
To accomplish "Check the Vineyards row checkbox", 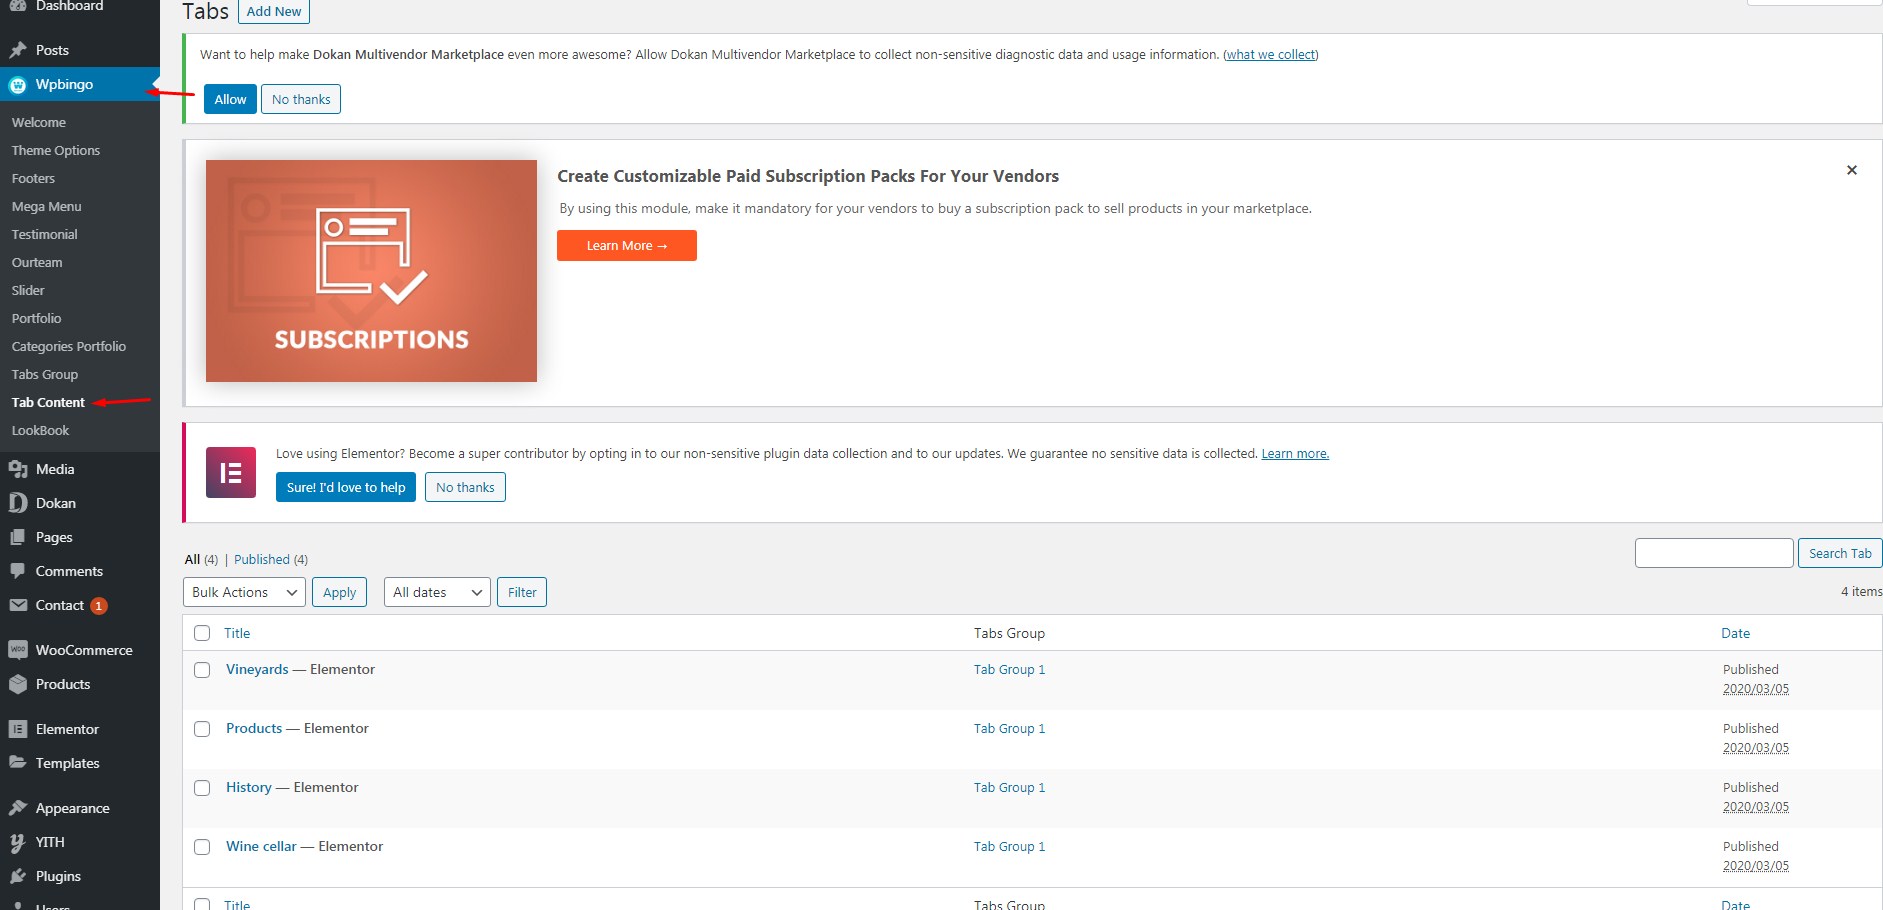I will coord(202,670).
